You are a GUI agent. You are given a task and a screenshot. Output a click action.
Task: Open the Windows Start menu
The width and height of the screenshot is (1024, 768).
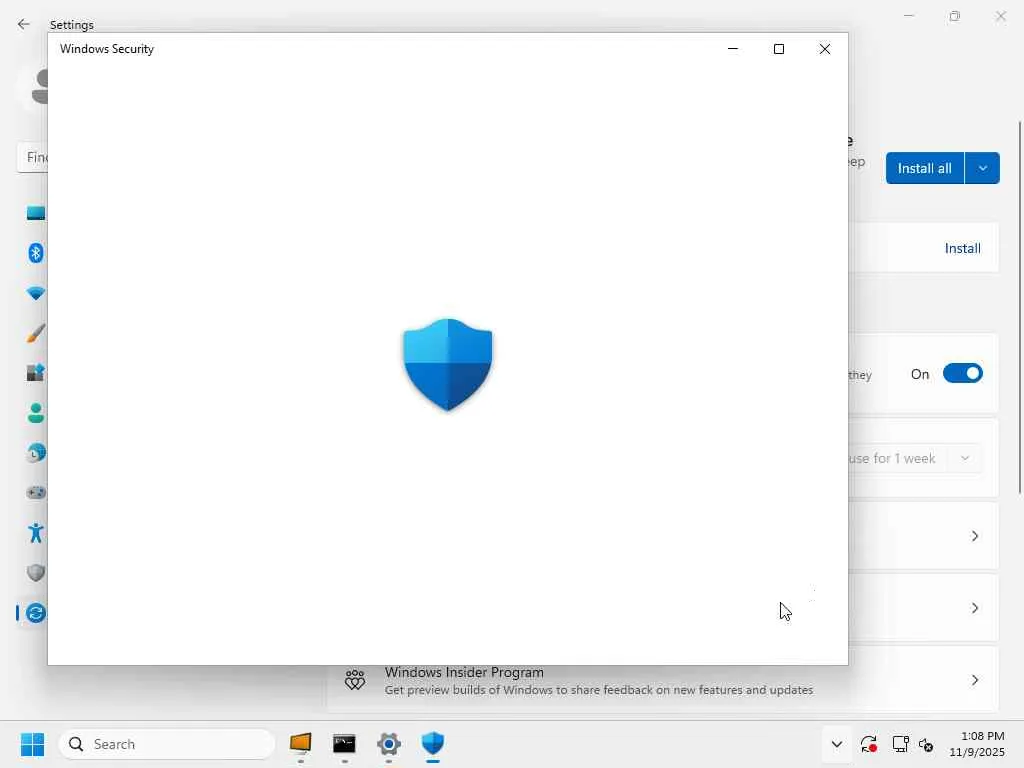click(x=32, y=744)
